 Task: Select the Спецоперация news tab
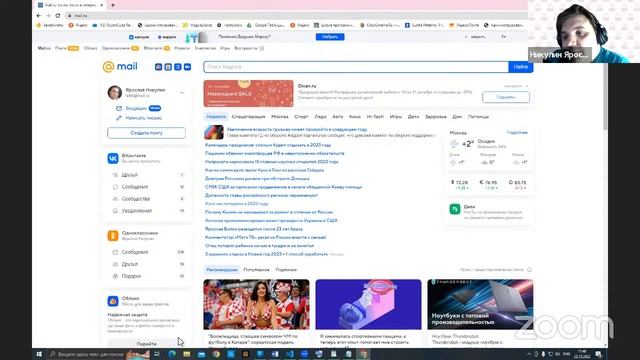click(x=248, y=117)
